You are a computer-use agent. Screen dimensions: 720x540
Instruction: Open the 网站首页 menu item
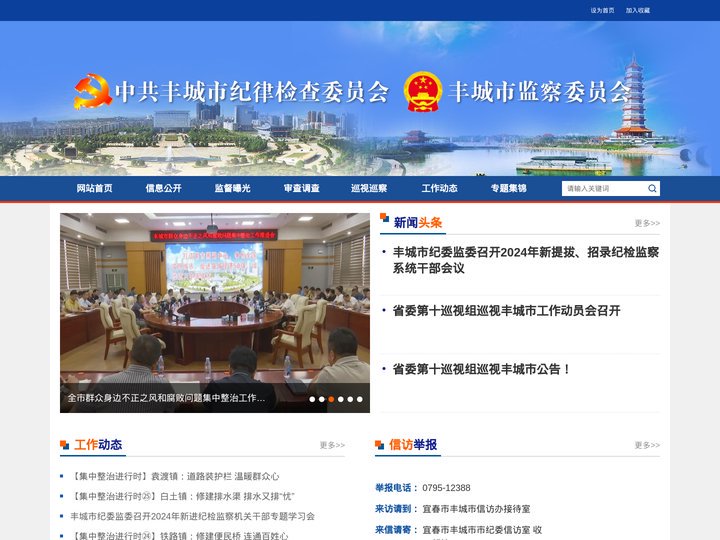[x=95, y=188]
